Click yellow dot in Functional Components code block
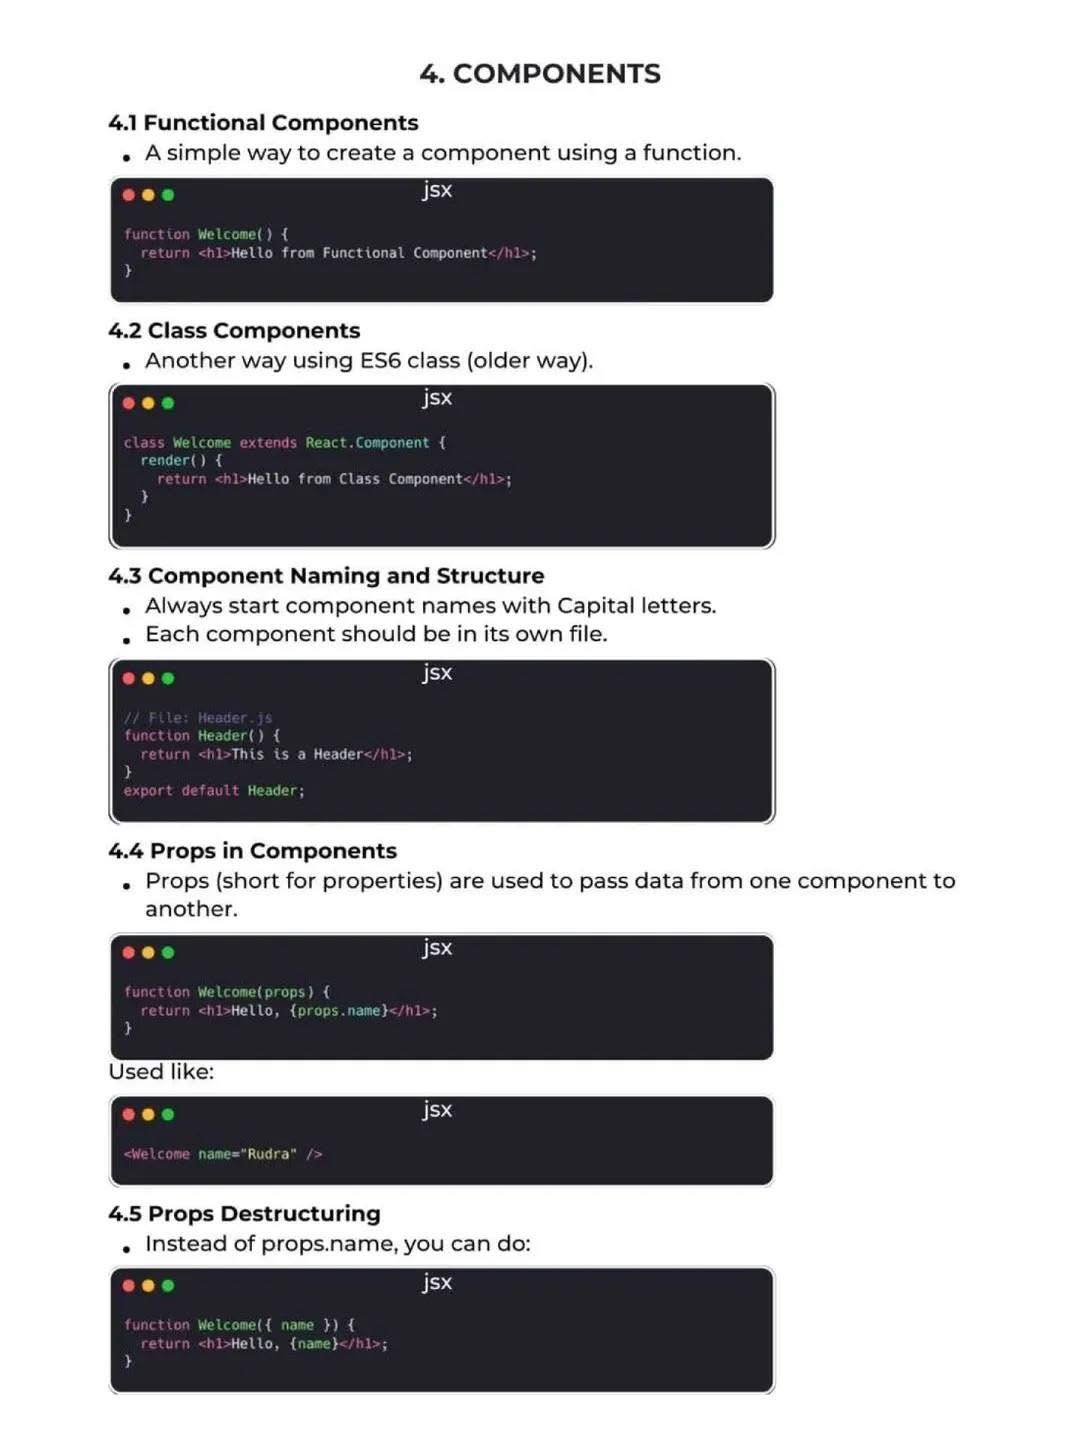Image resolution: width=1080 pixels, height=1440 pixels. (148, 195)
